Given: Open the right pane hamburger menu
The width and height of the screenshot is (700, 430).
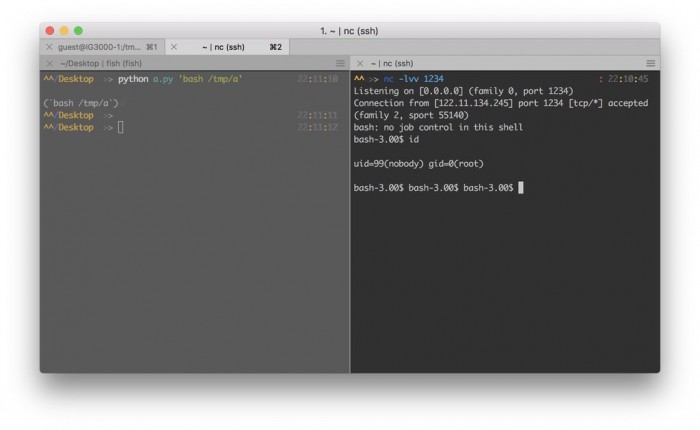Looking at the screenshot, I should click(x=650, y=63).
